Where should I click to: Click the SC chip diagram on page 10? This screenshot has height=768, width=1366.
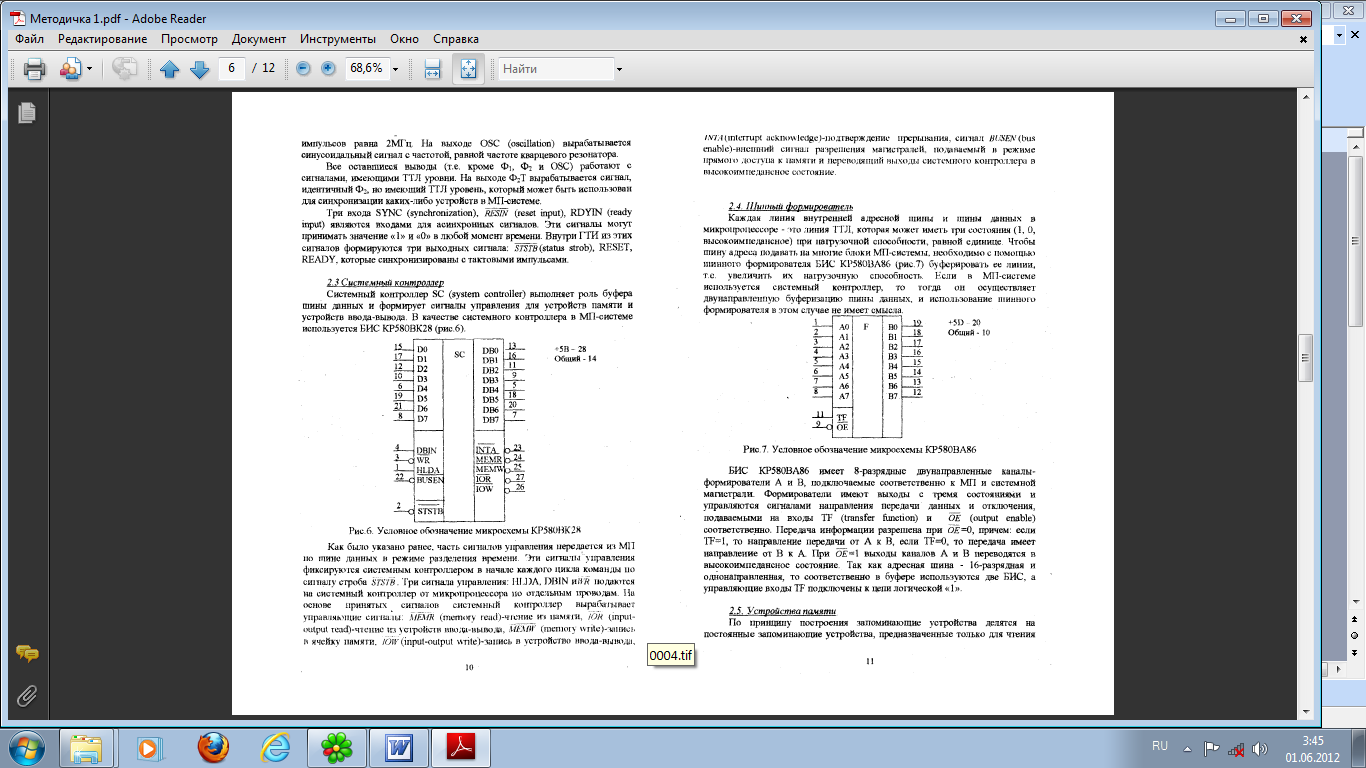pyautogui.click(x=459, y=432)
